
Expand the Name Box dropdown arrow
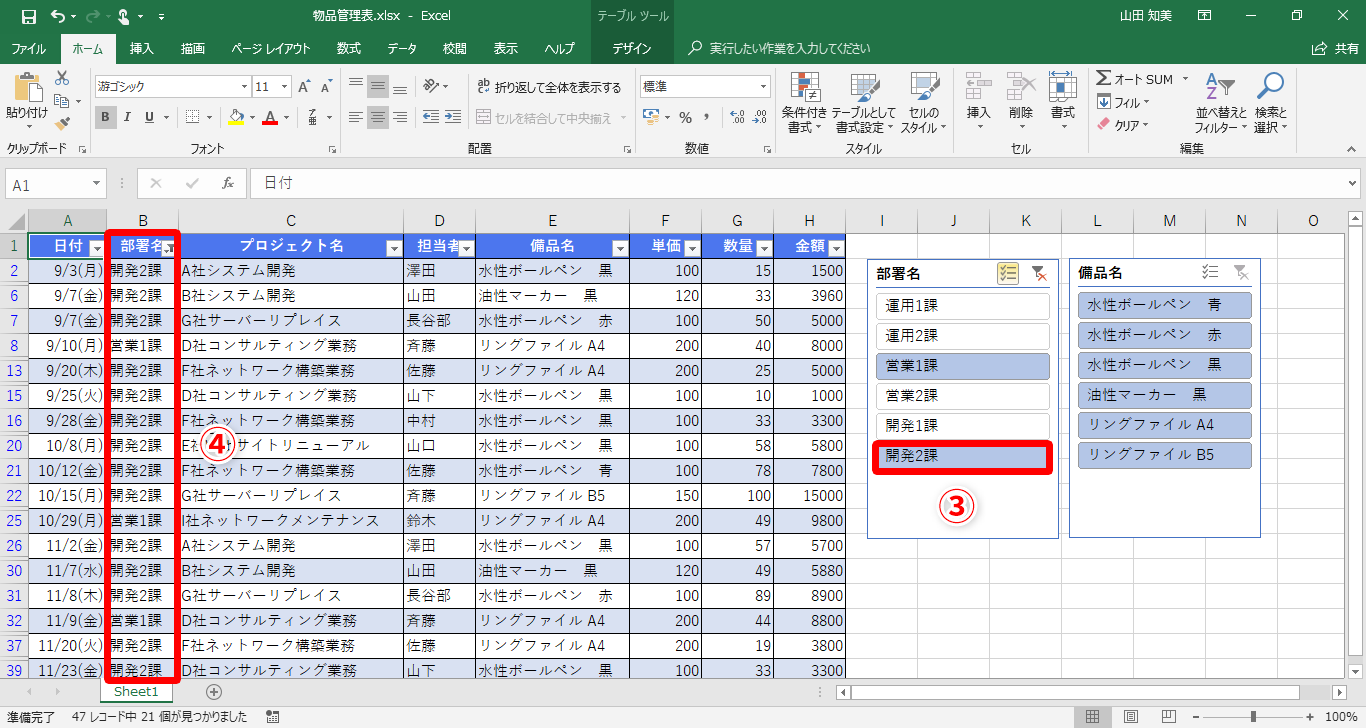[x=97, y=185]
